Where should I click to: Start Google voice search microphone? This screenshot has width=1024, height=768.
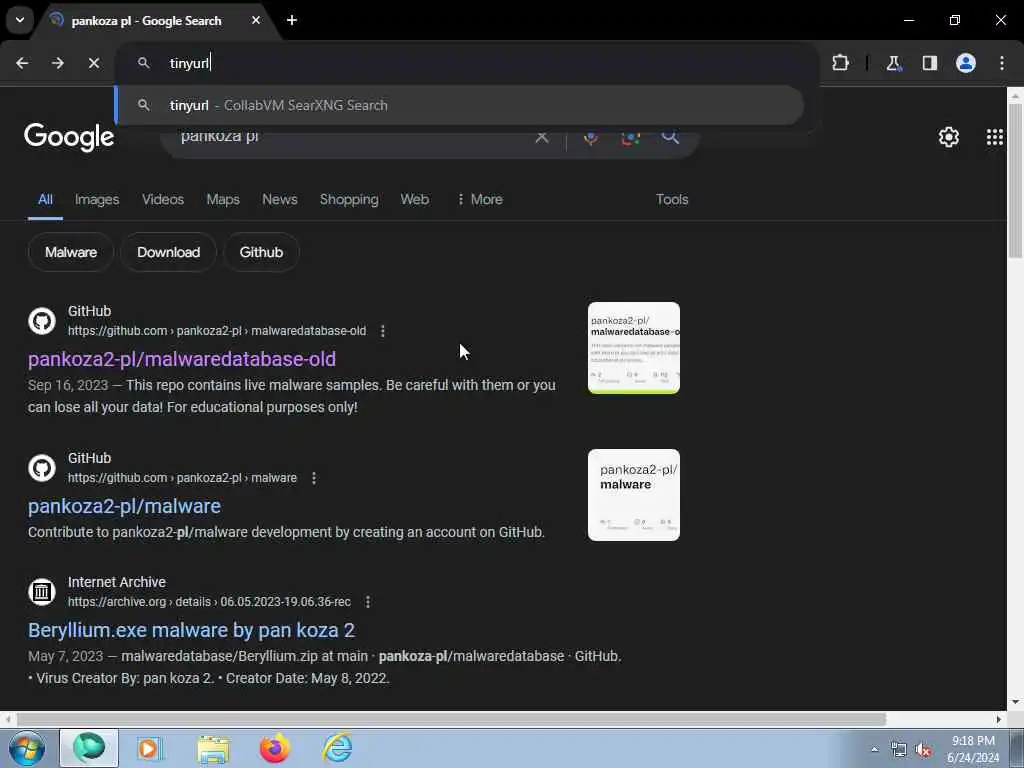click(590, 137)
